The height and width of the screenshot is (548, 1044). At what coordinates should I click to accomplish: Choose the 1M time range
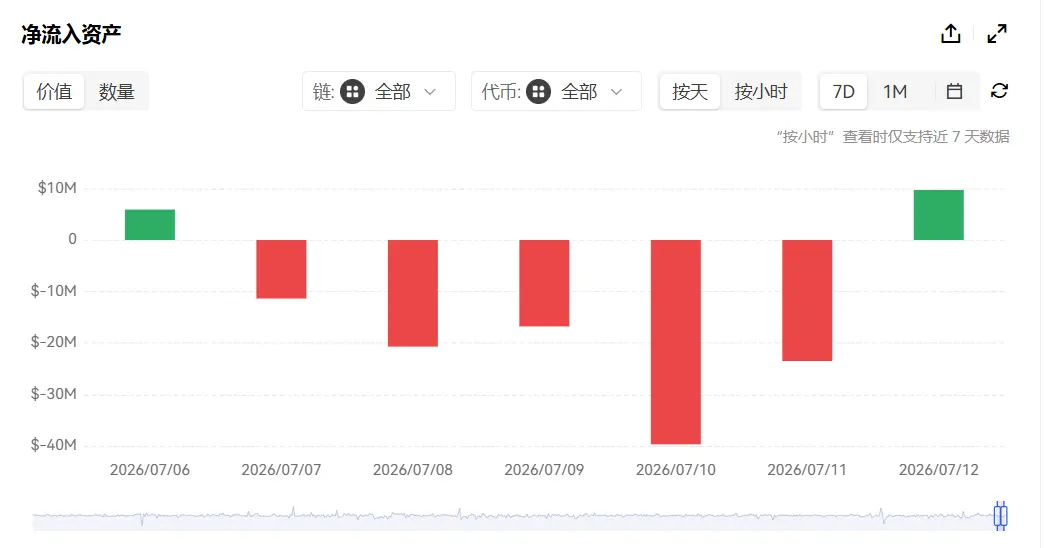[x=895, y=91]
